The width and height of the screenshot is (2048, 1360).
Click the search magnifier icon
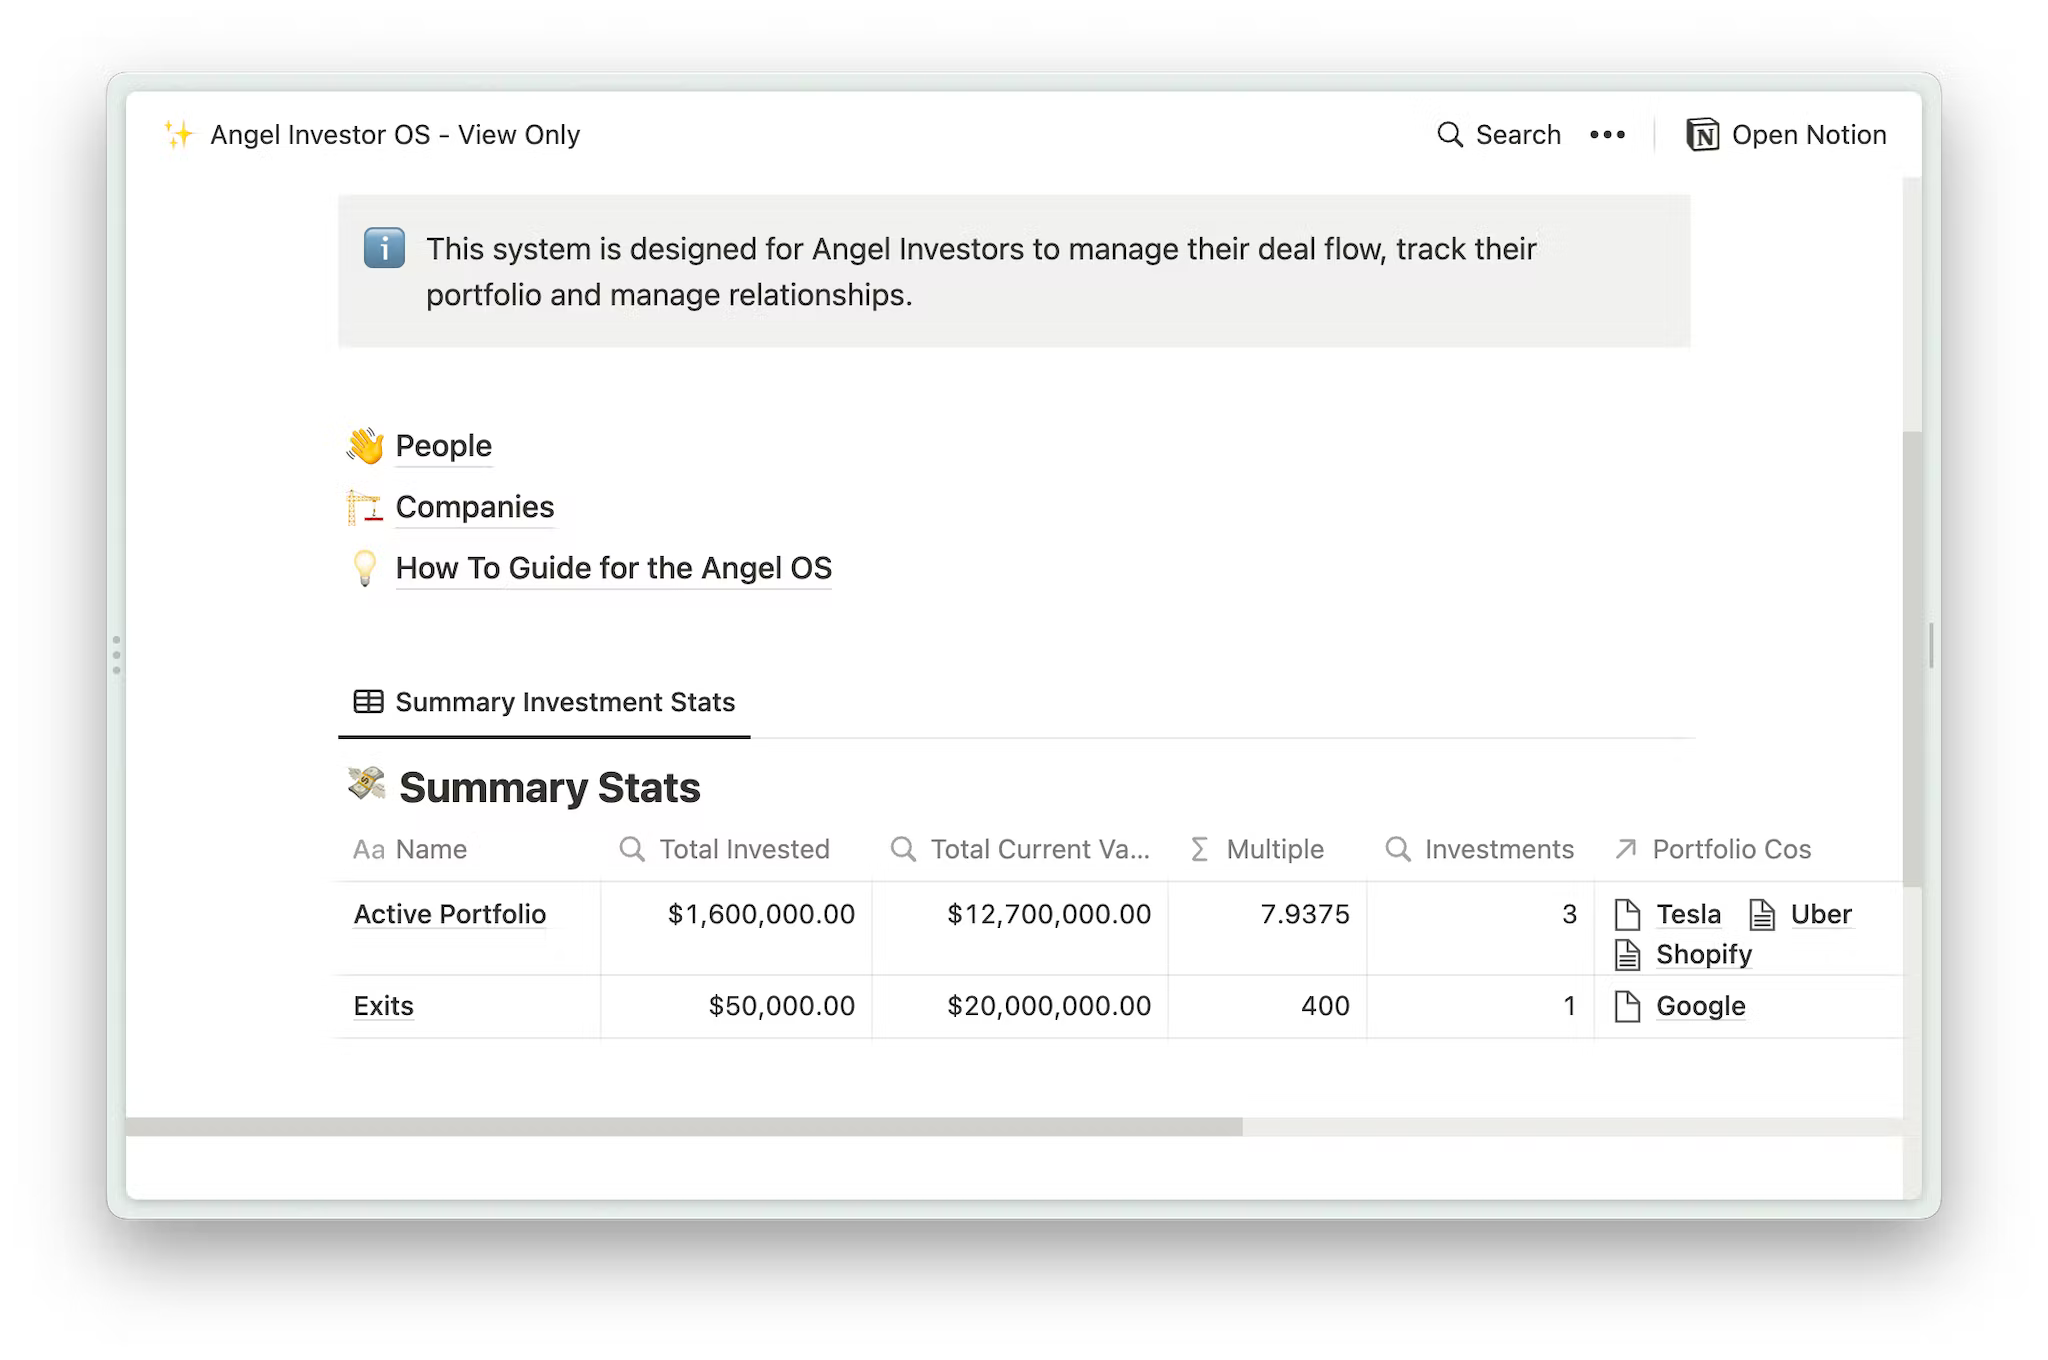tap(1449, 135)
